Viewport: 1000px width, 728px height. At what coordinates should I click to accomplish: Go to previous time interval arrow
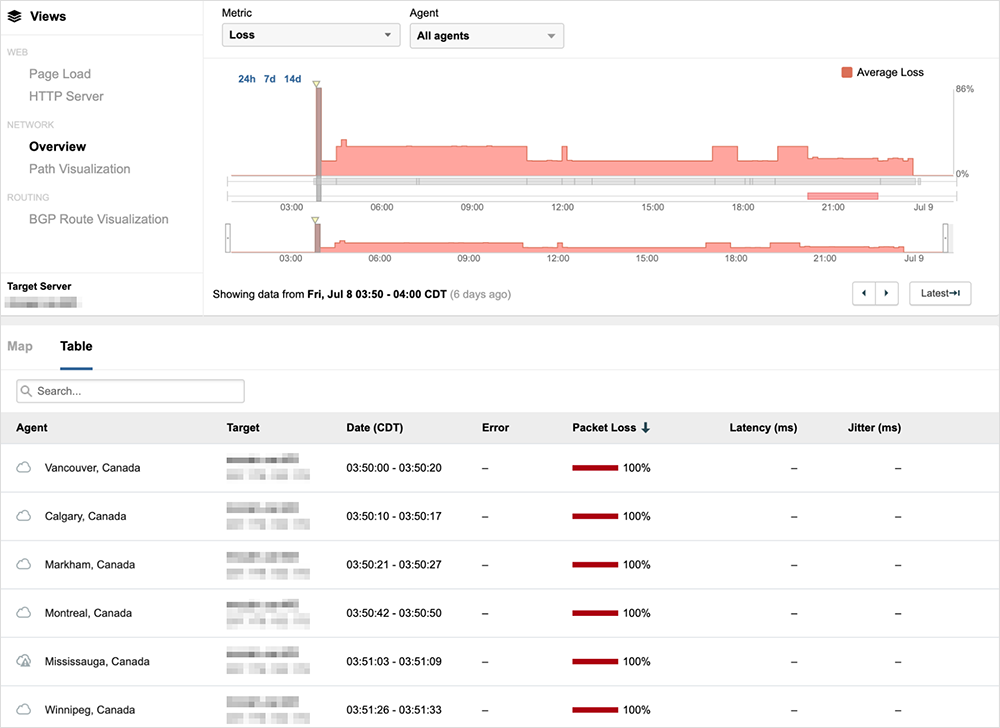[x=863, y=293]
